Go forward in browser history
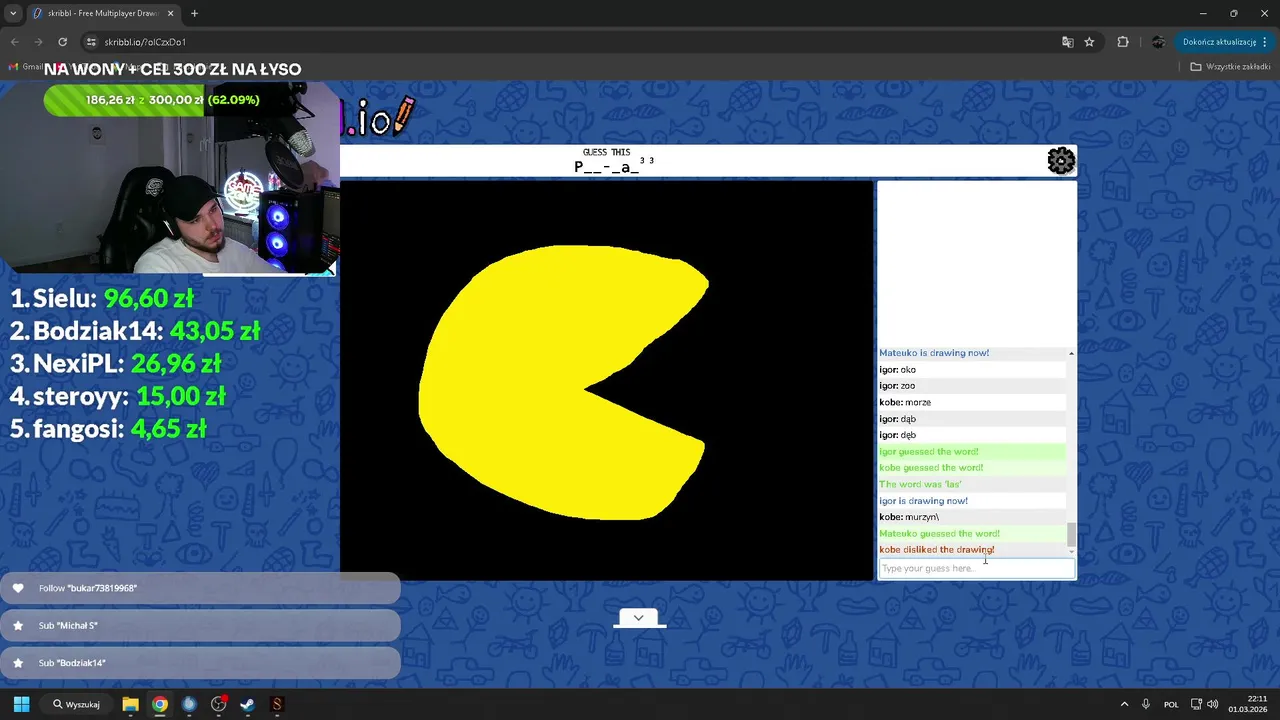The width and height of the screenshot is (1280, 720). [x=38, y=42]
